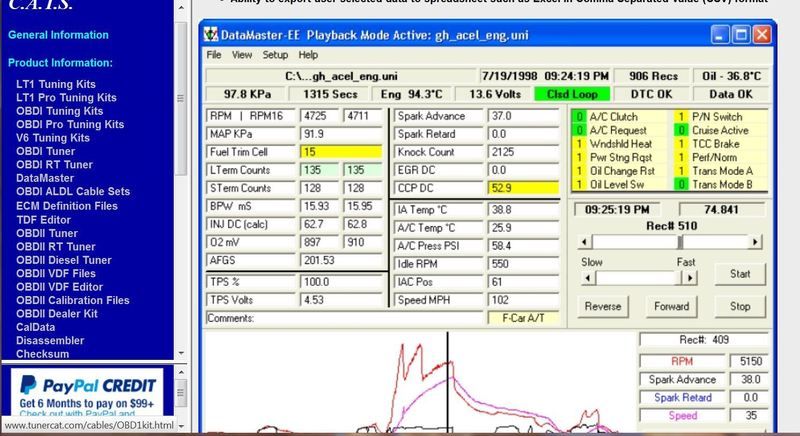This screenshot has width=800, height=436.
Task: Click left arrow of speed Slow/Fast slider
Action: pyautogui.click(x=588, y=278)
